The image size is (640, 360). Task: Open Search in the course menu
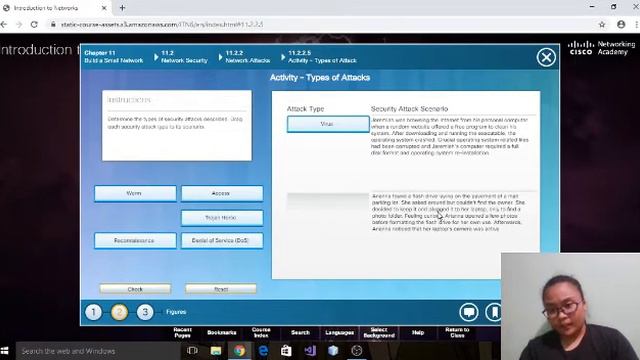pos(300,332)
